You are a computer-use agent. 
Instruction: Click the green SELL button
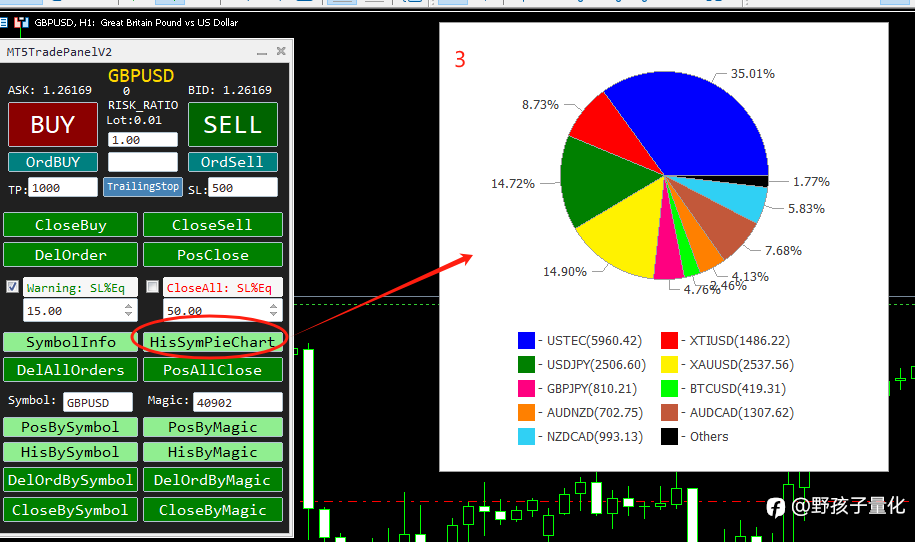pos(232,124)
